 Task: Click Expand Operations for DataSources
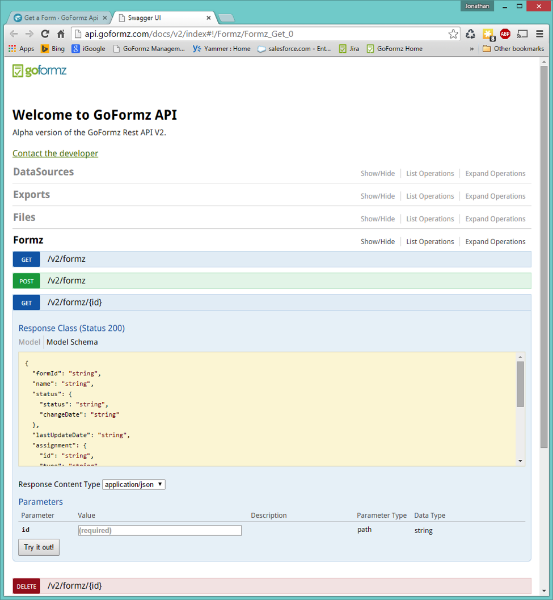point(495,174)
